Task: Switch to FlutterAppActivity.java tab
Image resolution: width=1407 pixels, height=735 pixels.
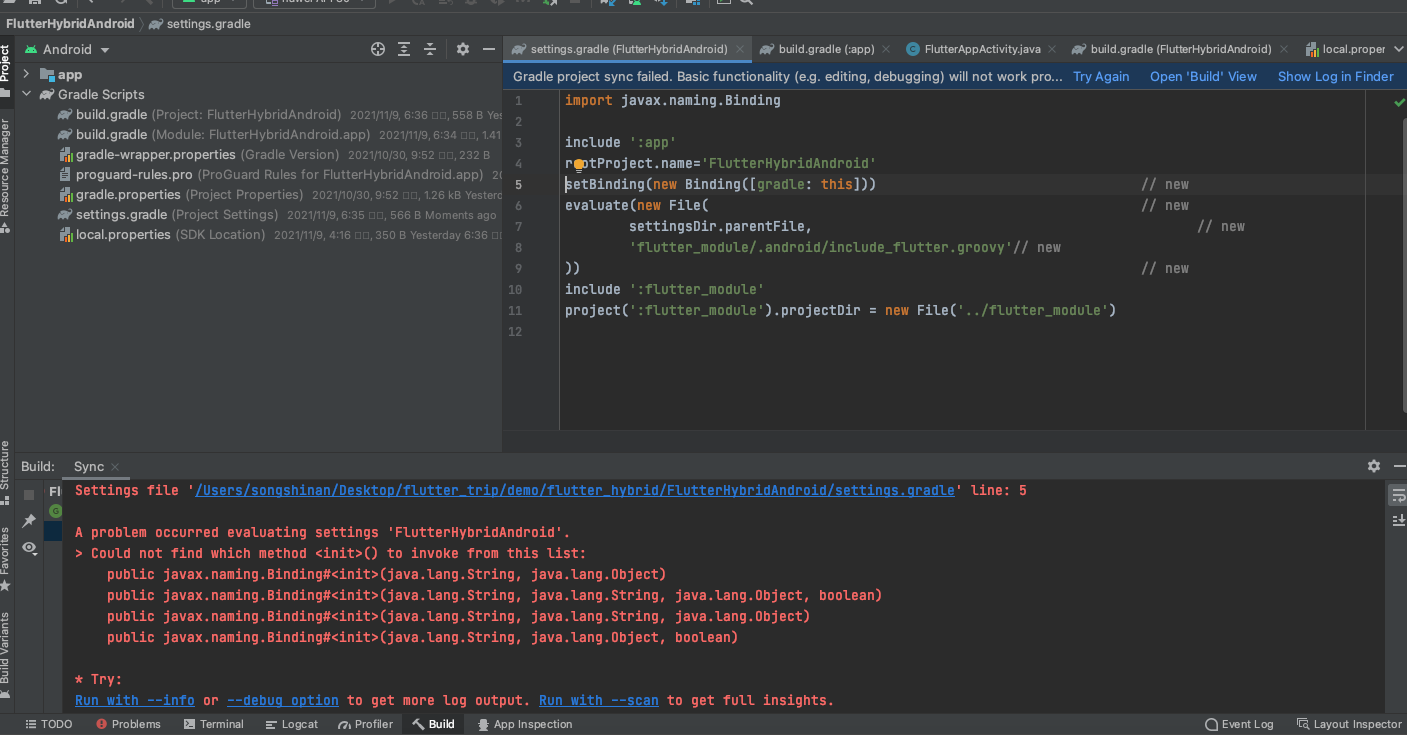Action: point(982,49)
